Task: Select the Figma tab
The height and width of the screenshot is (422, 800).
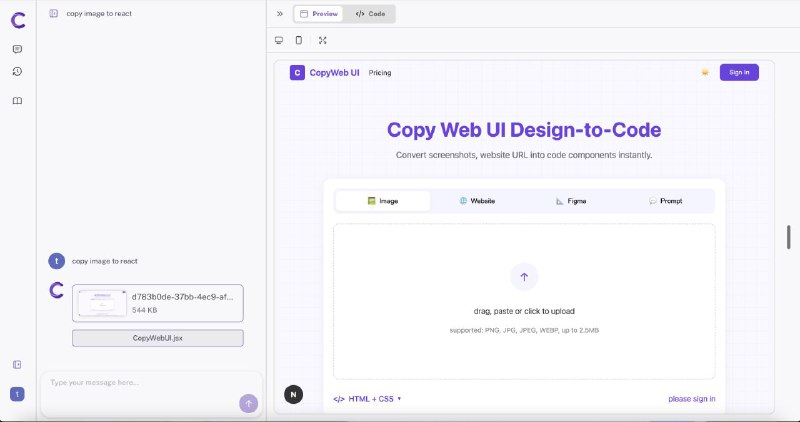Action: point(571,201)
